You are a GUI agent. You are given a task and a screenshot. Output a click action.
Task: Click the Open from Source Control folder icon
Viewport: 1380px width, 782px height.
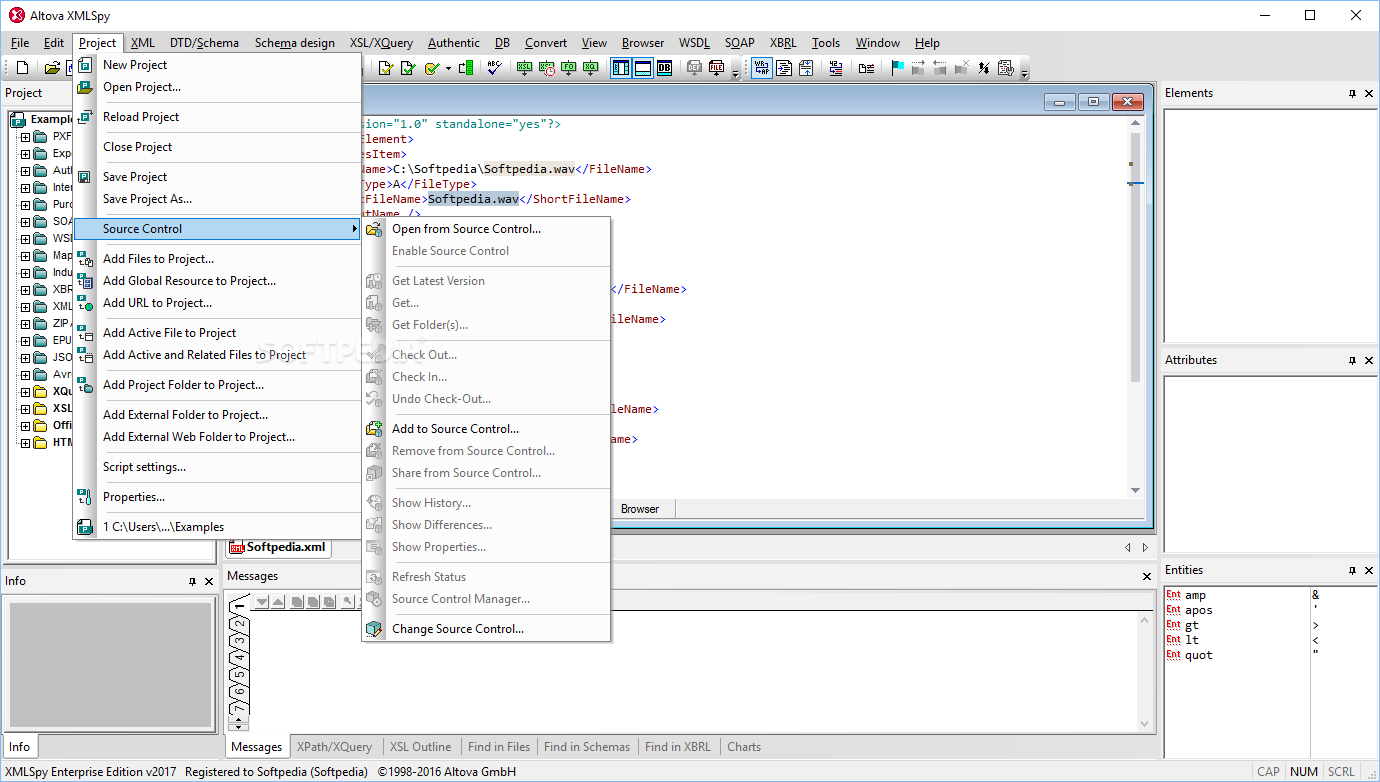(x=374, y=229)
